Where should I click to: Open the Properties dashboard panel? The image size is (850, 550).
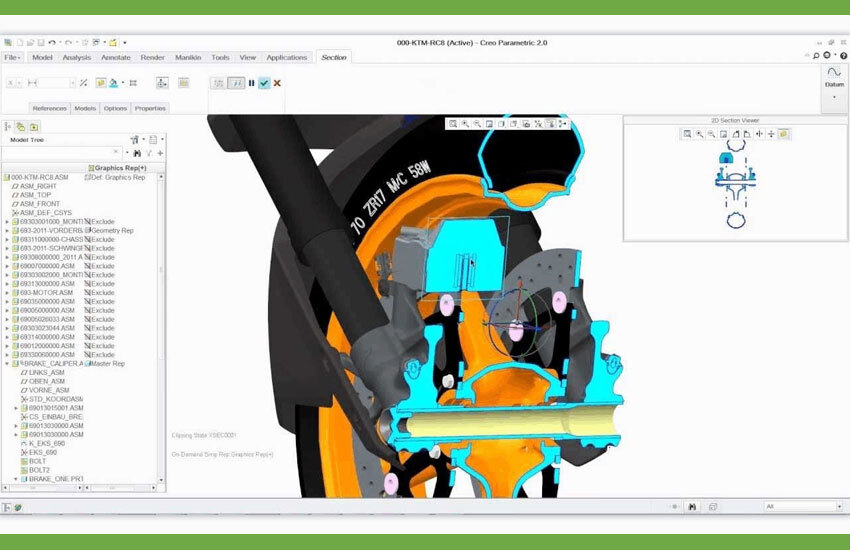150,108
